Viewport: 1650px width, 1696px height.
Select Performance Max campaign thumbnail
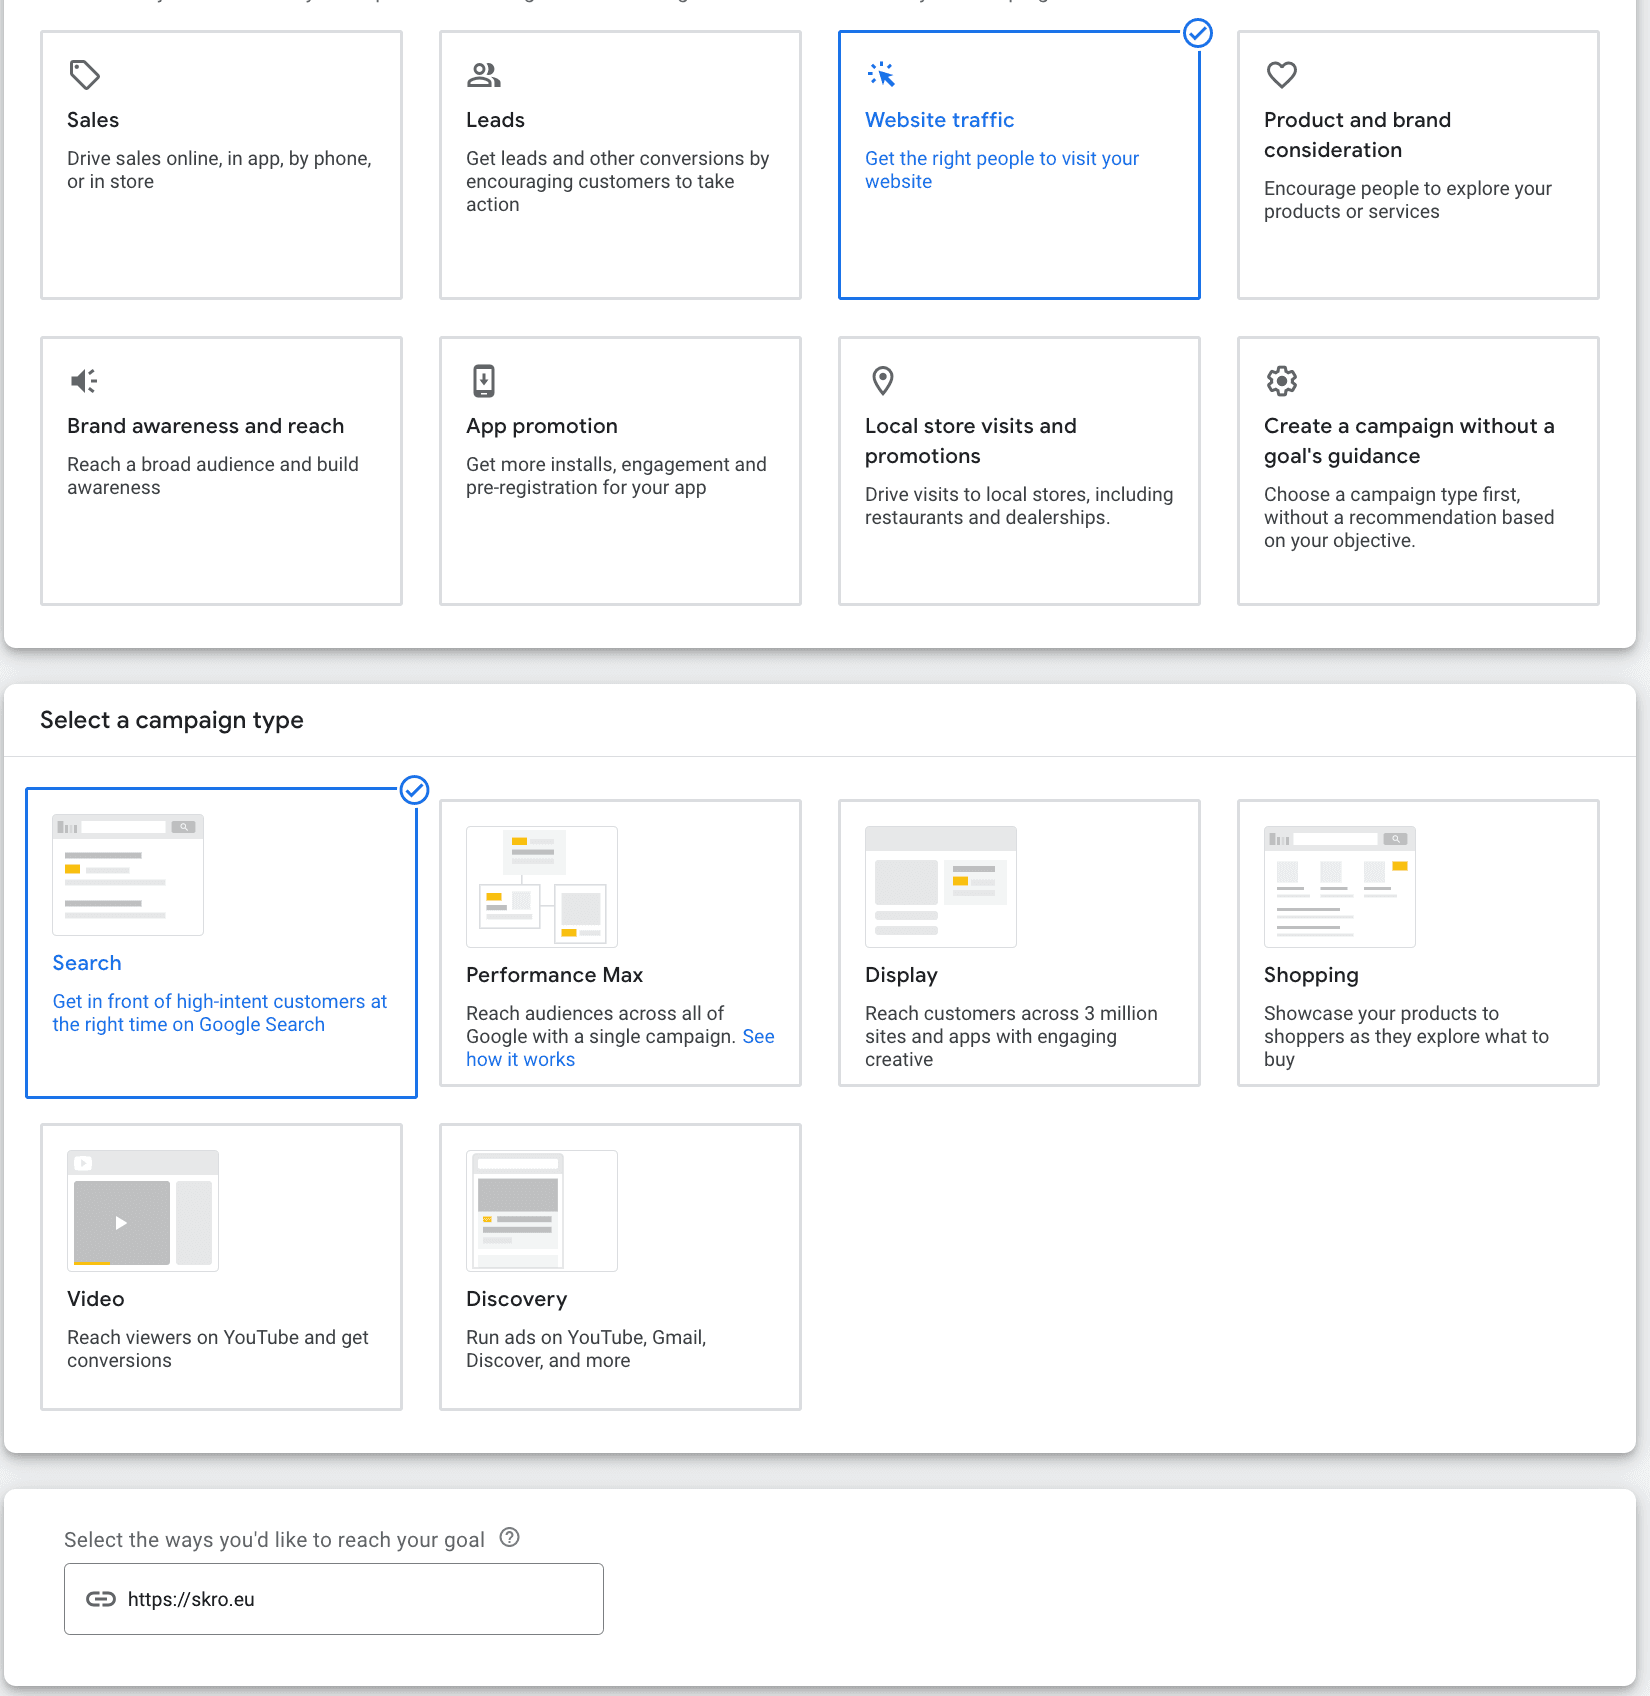541,887
